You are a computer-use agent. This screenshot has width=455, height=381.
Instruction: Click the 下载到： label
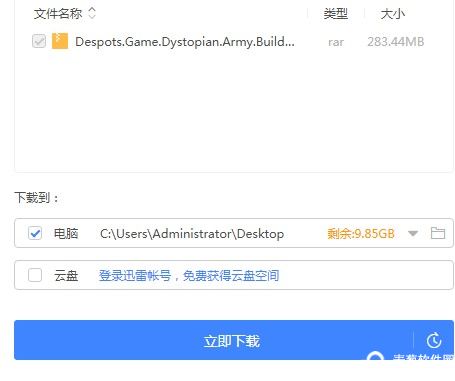(x=37, y=198)
